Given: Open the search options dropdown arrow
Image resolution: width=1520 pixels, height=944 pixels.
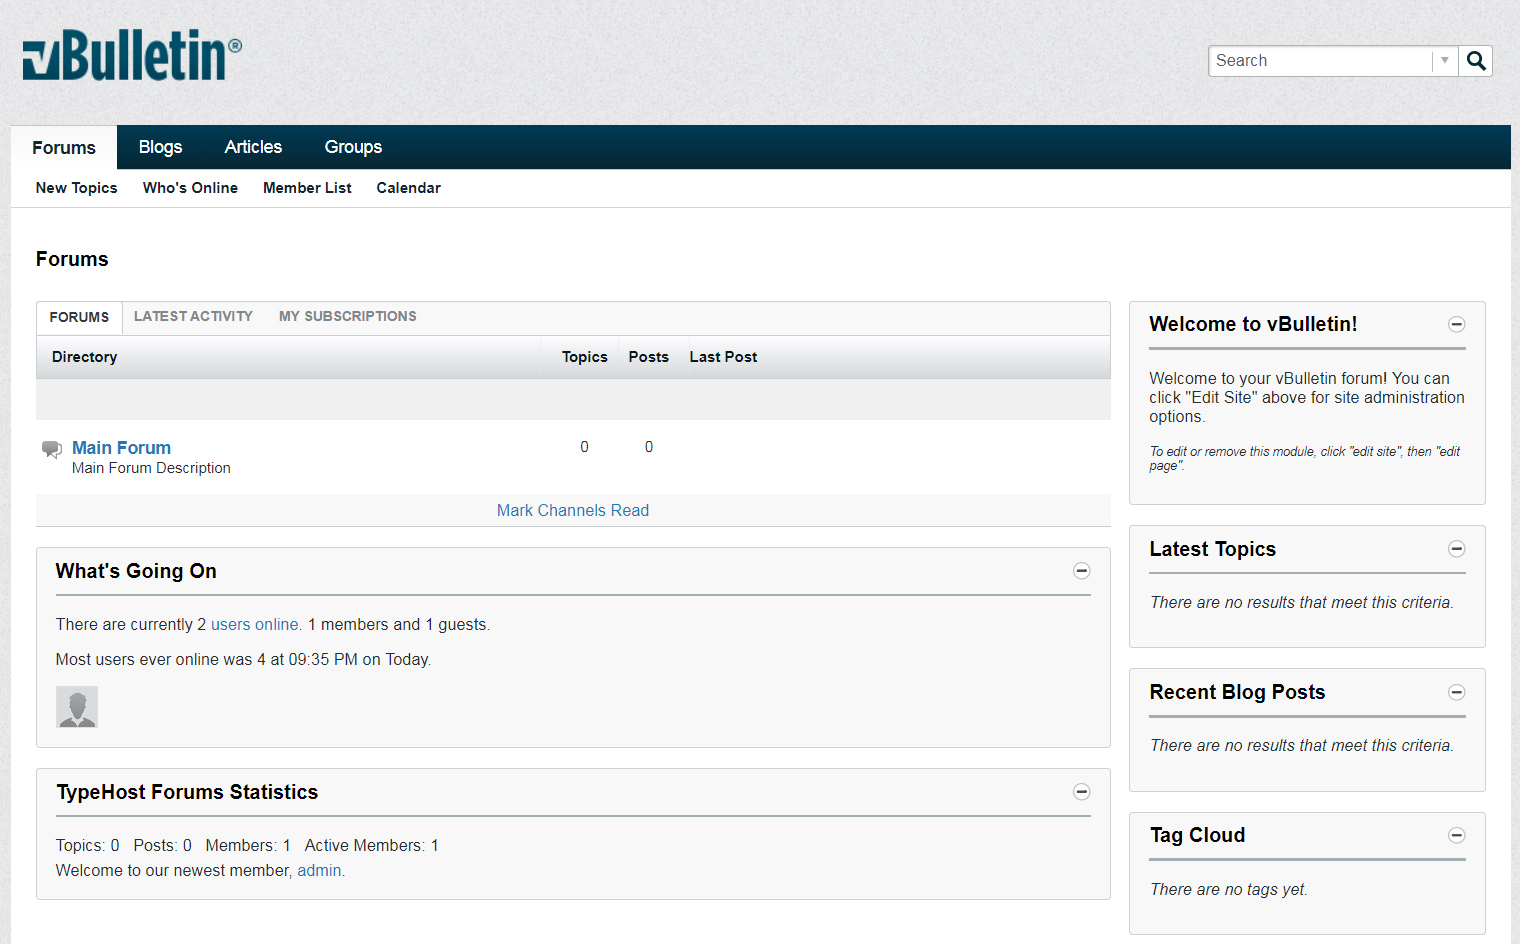Looking at the screenshot, I should (x=1444, y=60).
